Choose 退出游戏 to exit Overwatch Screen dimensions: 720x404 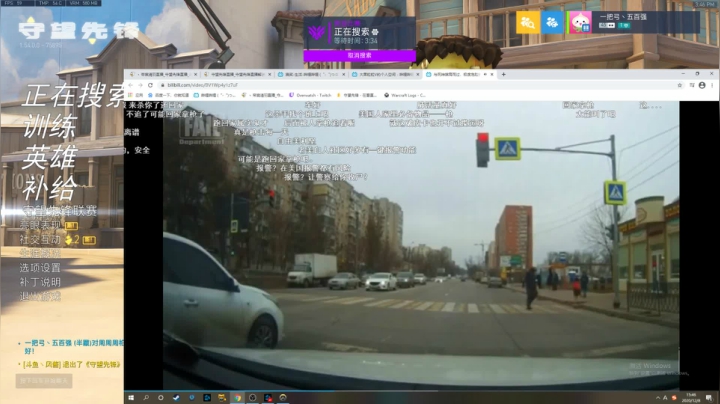(x=40, y=297)
